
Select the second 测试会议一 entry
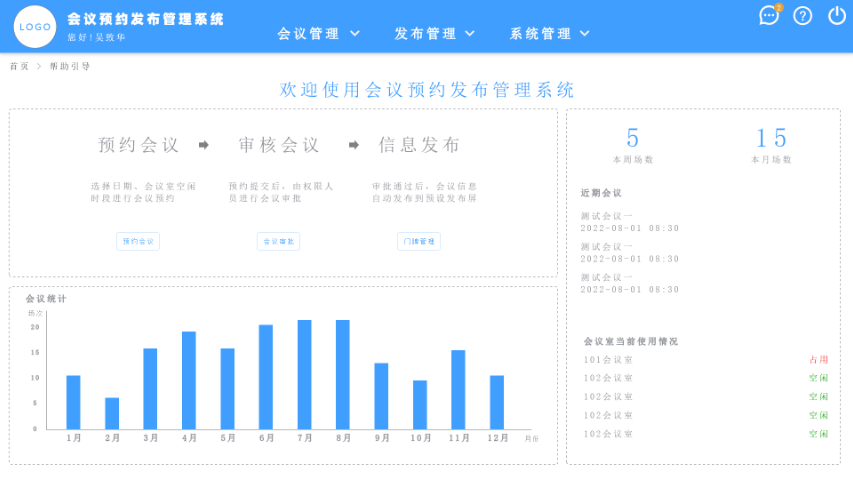pyautogui.click(x=630, y=253)
